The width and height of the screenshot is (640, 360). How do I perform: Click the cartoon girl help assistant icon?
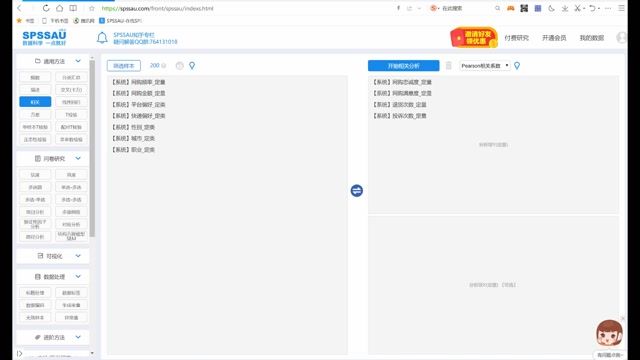pyautogui.click(x=609, y=333)
